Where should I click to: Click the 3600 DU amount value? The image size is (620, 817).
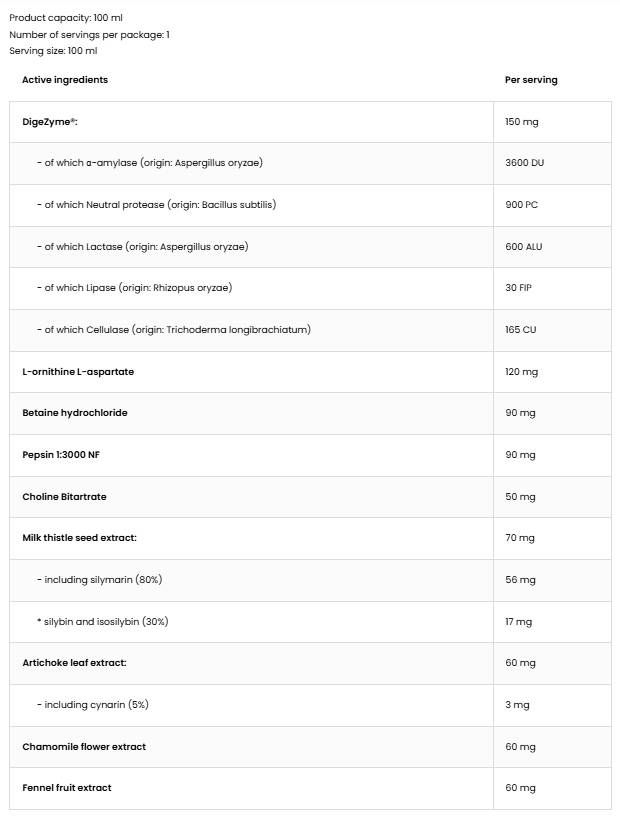coord(524,163)
